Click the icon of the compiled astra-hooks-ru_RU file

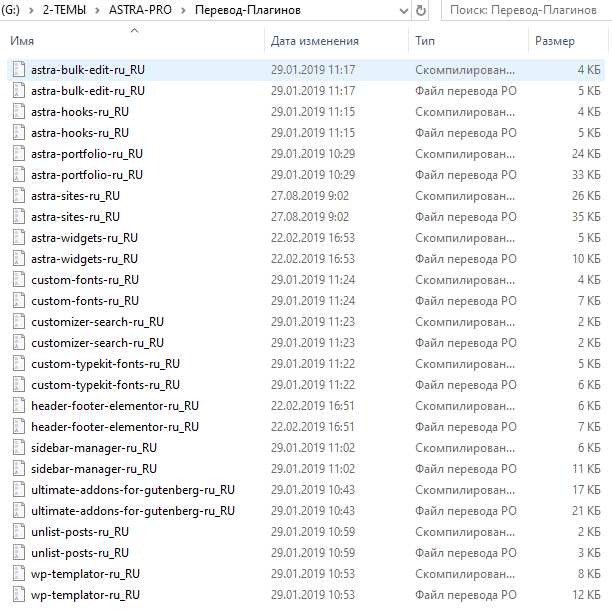[x=19, y=112]
